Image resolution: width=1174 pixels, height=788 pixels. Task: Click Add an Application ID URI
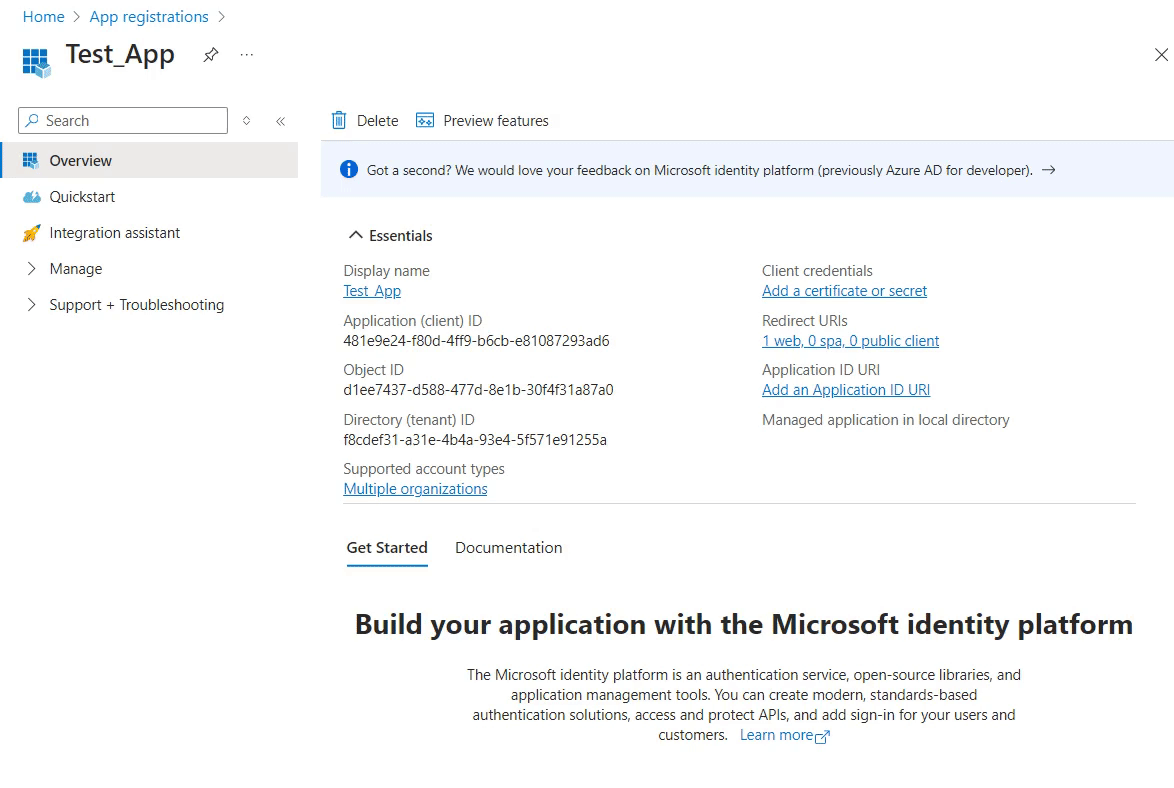(846, 390)
